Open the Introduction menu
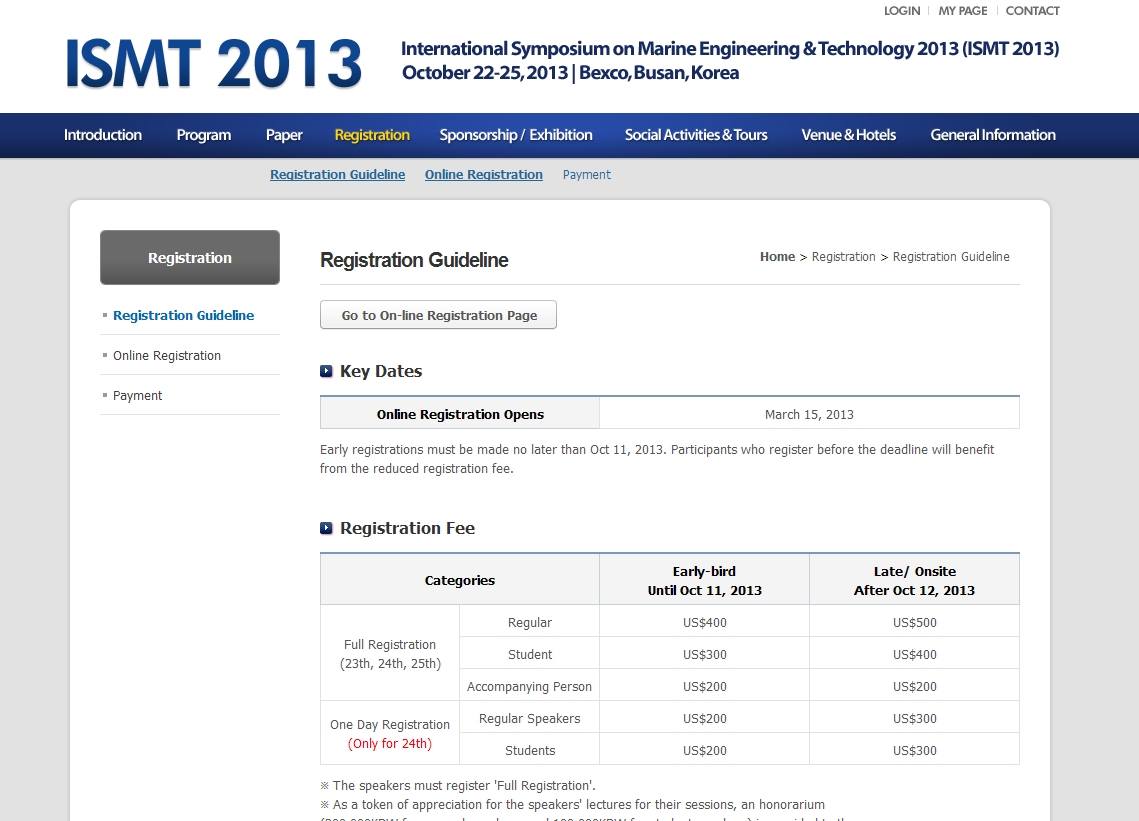The width and height of the screenshot is (1139, 821). 102,135
